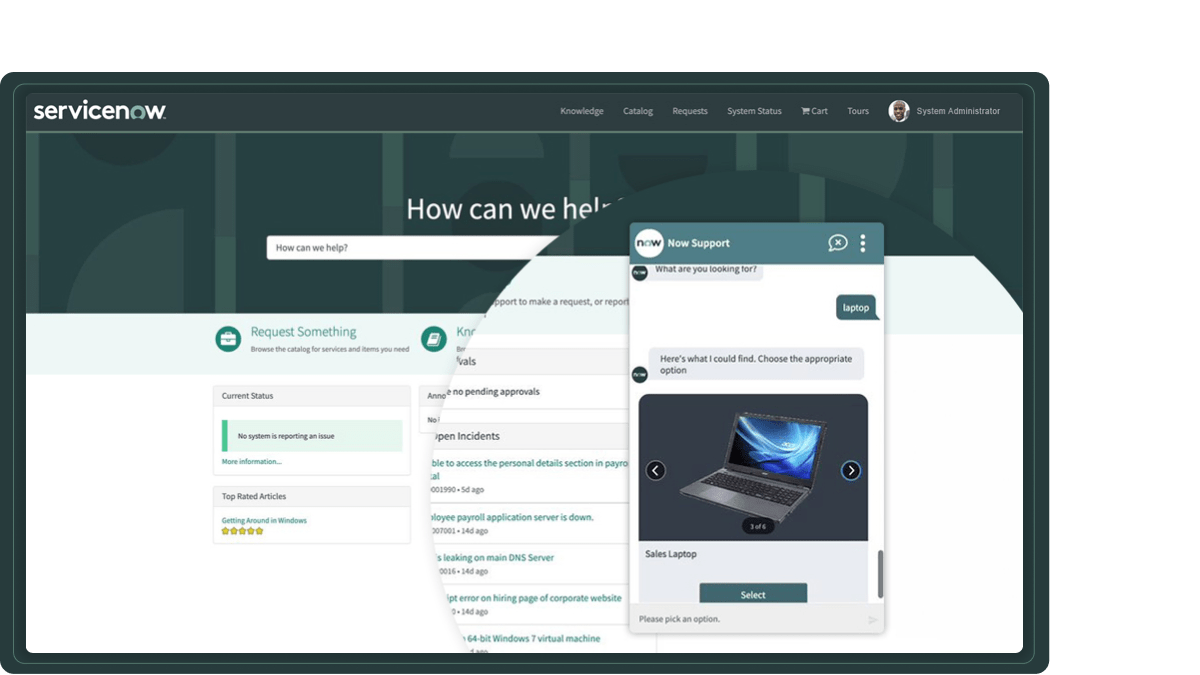The height and width of the screenshot is (675, 1200).
Task: Show next item in laptop carousel
Action: [x=851, y=470]
